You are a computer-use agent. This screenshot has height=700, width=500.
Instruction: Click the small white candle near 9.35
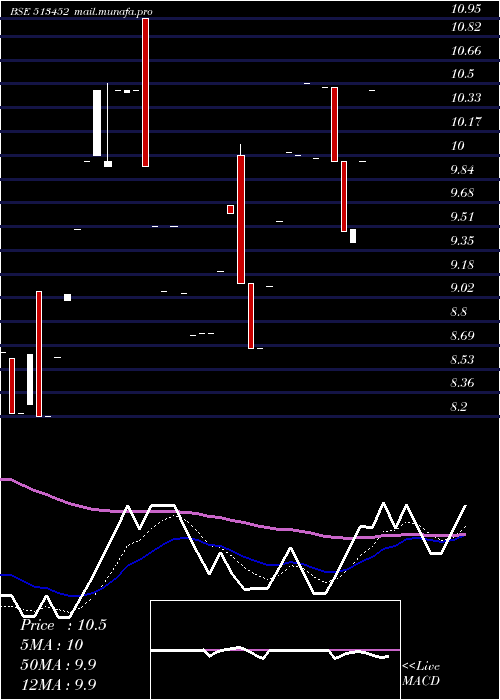click(x=353, y=236)
